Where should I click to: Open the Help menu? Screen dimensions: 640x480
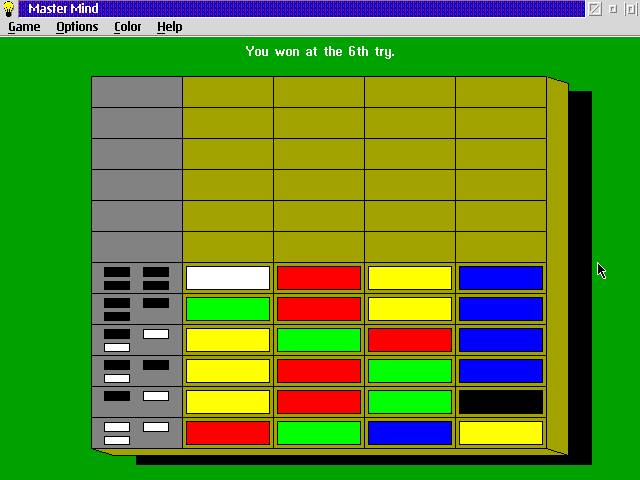170,27
